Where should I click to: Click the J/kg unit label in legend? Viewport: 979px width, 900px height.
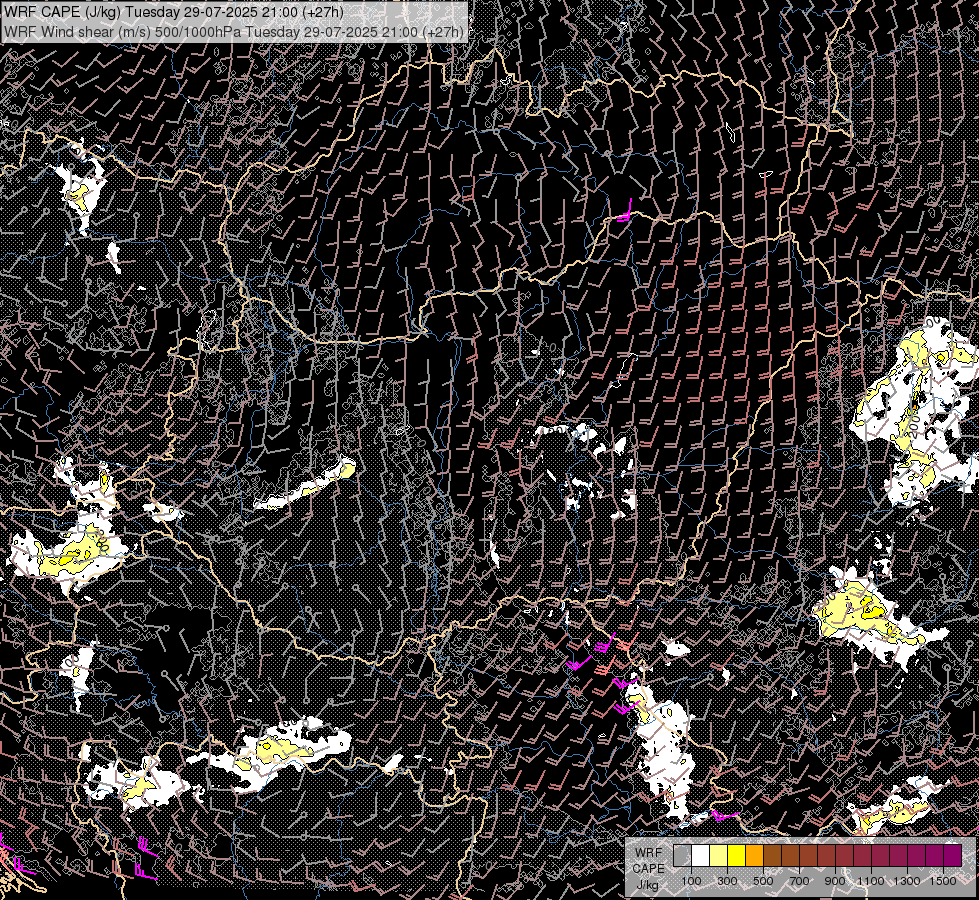[647, 885]
